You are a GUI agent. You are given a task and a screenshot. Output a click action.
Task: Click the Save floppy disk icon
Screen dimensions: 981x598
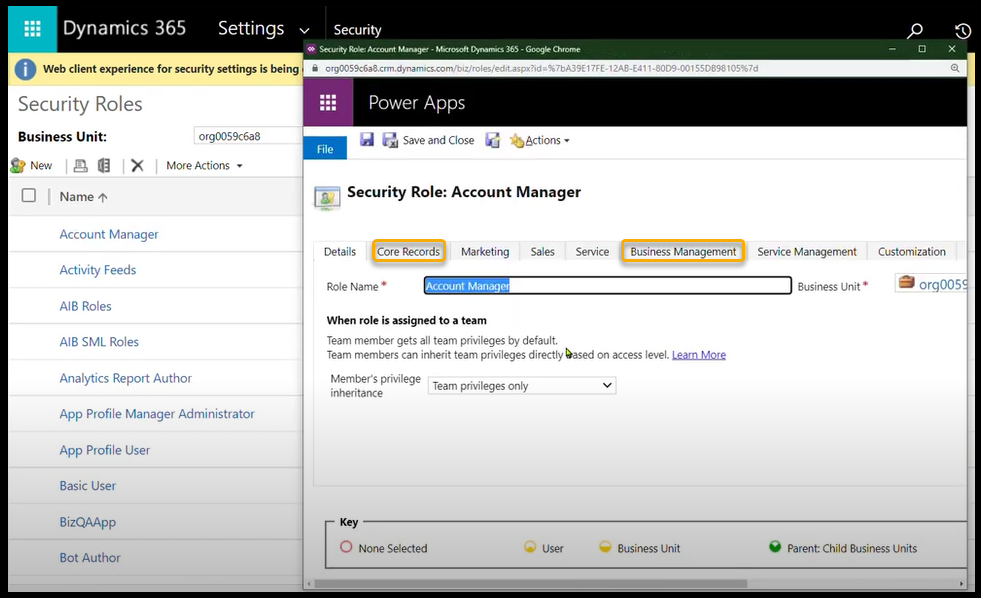[x=367, y=140]
